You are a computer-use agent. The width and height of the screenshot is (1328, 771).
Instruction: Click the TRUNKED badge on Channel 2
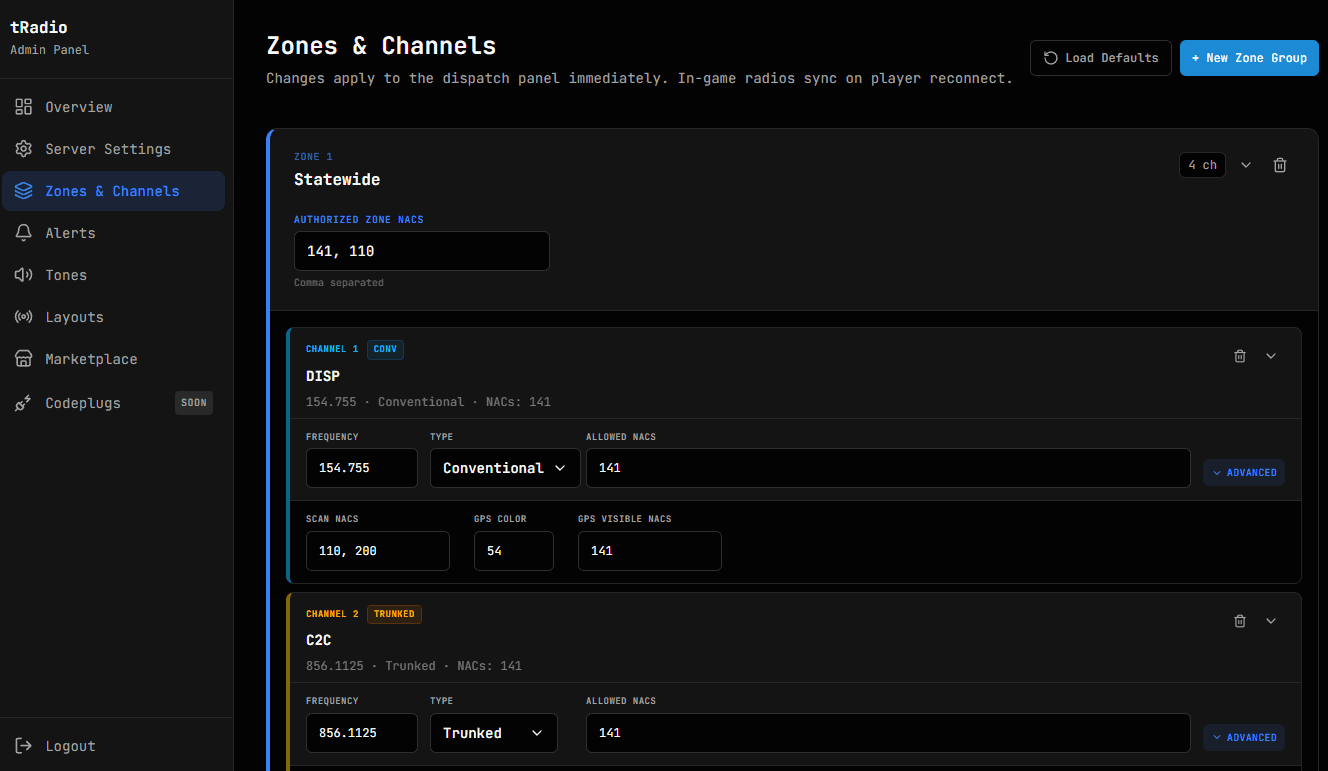coord(394,614)
